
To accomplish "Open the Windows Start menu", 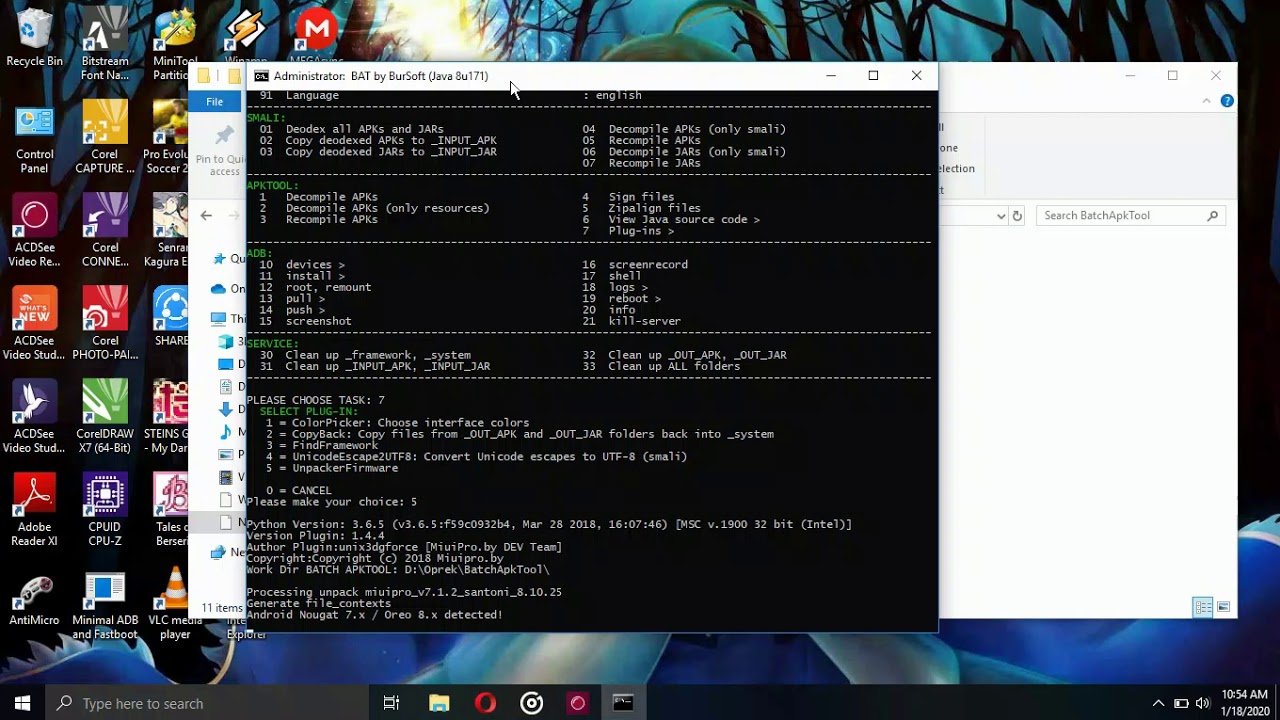I will 22,703.
